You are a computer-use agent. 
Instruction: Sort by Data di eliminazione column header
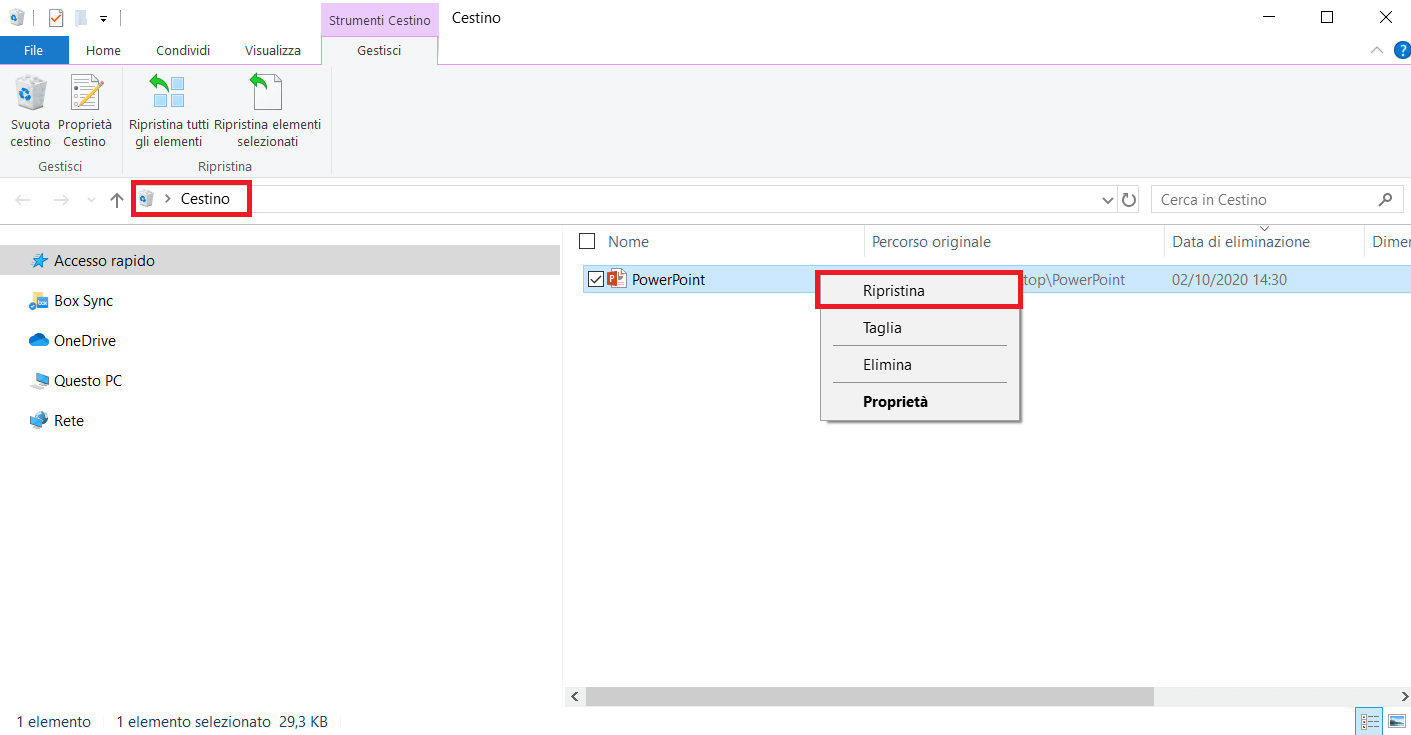[x=1241, y=242]
